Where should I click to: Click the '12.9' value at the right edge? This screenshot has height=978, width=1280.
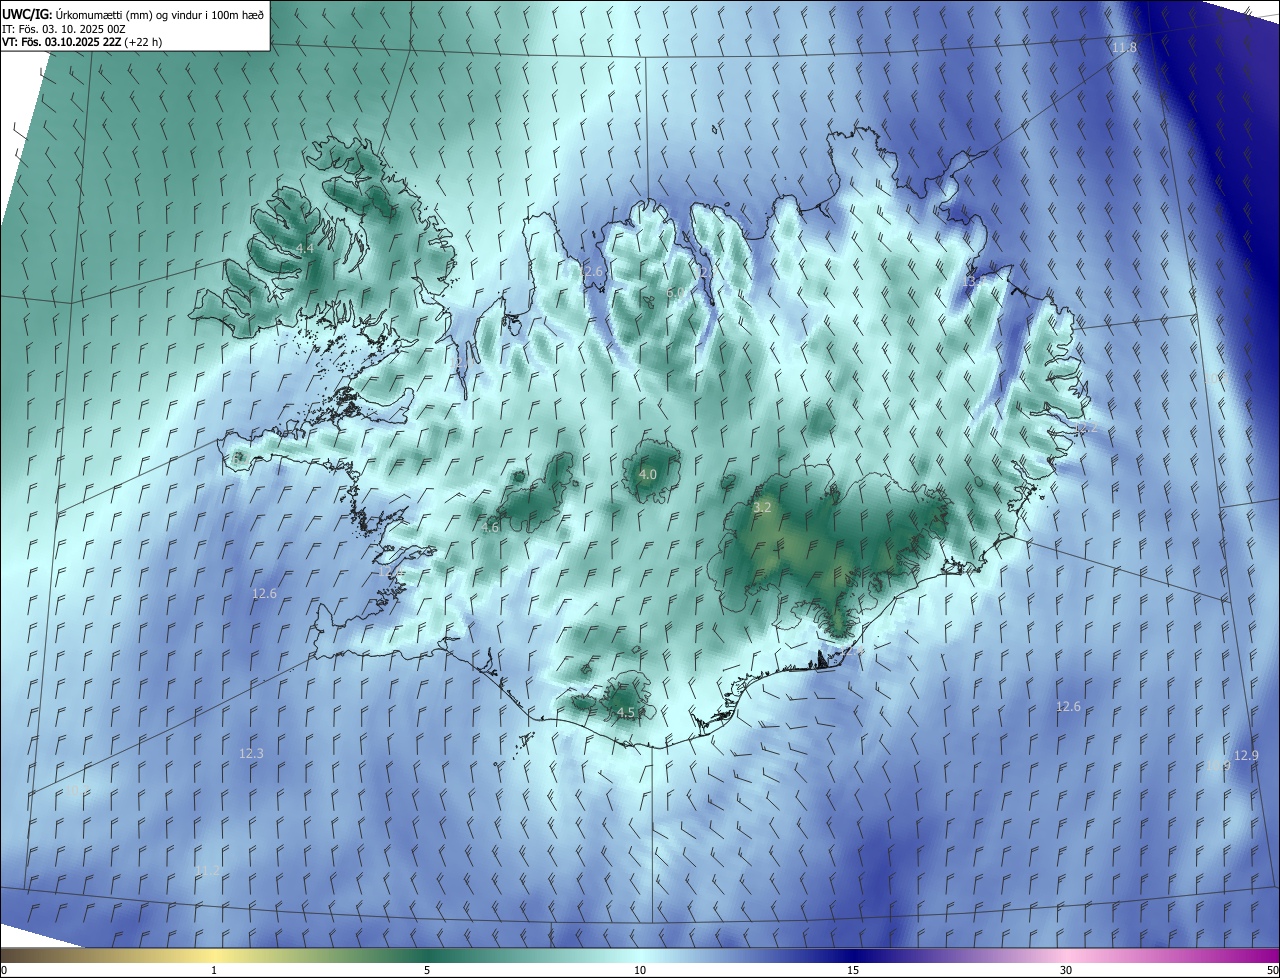(x=1246, y=755)
